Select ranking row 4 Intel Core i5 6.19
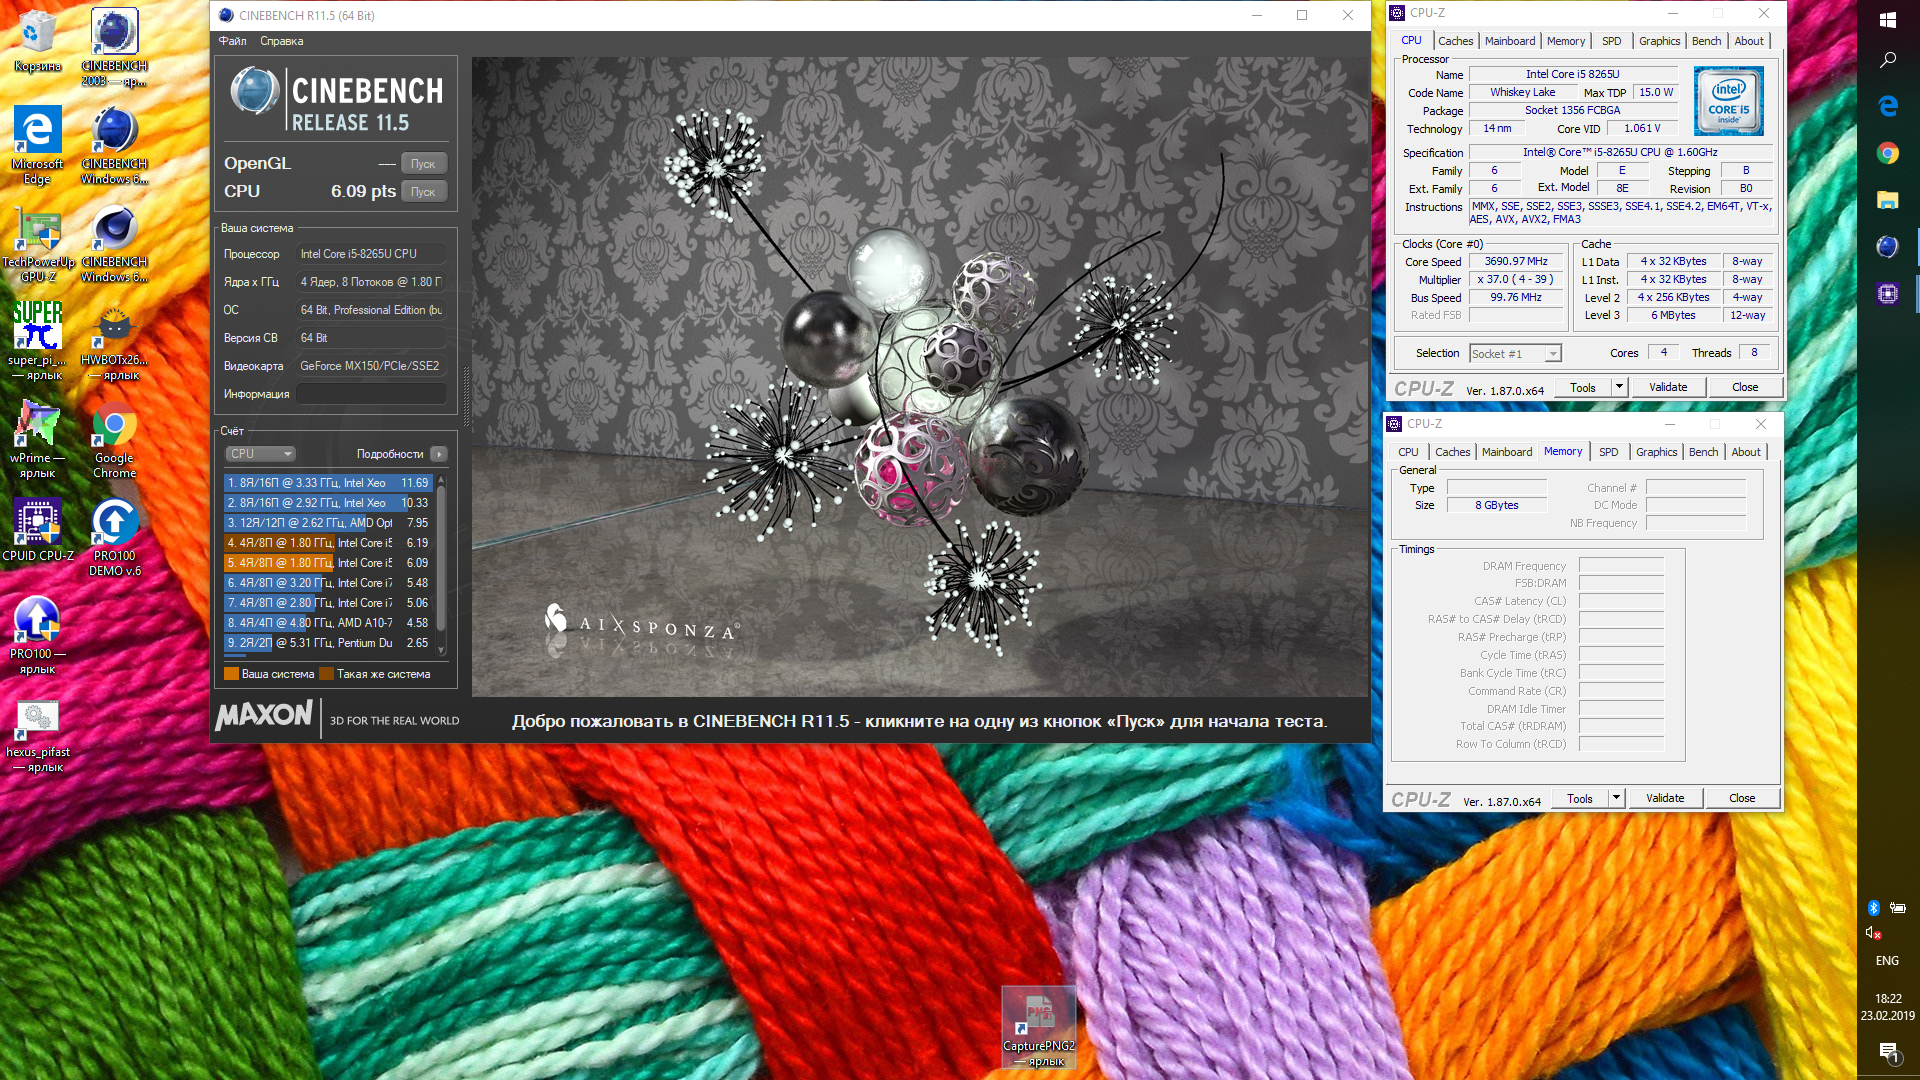Viewport: 1920px width, 1080px height. point(328,543)
